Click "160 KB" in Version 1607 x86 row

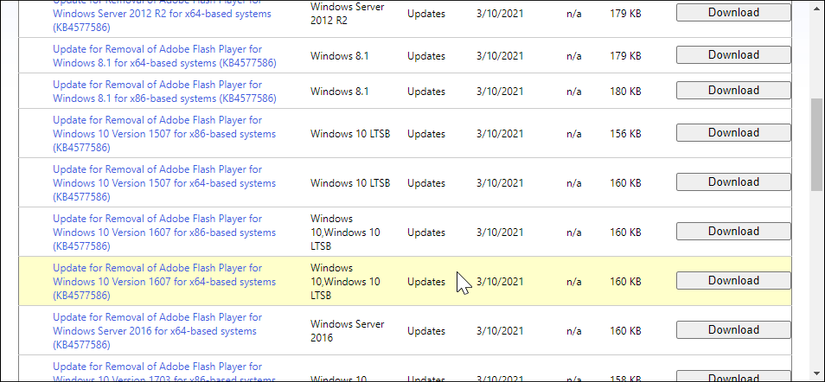pyautogui.click(x=626, y=233)
